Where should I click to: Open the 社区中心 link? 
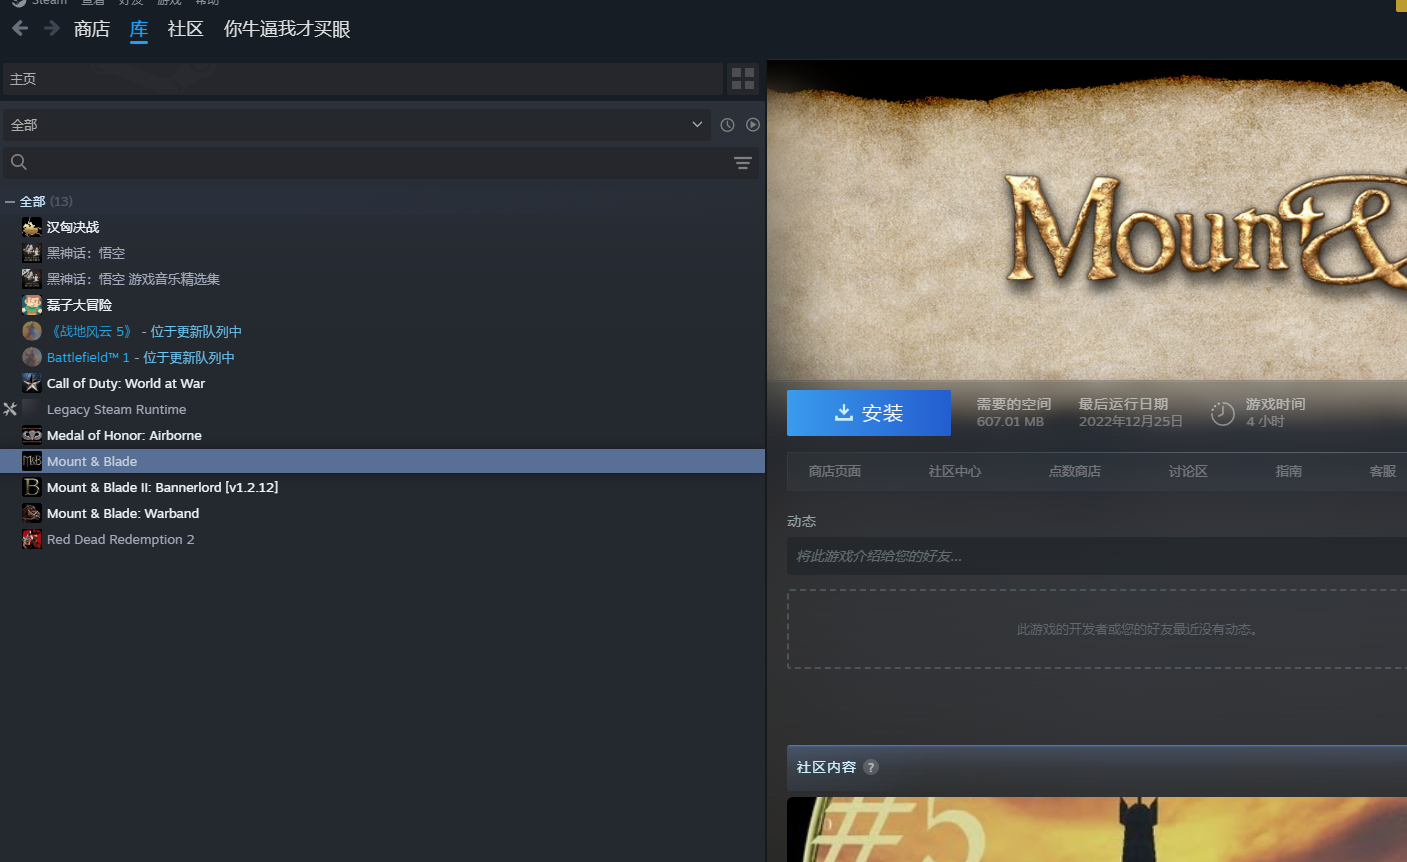click(x=955, y=471)
